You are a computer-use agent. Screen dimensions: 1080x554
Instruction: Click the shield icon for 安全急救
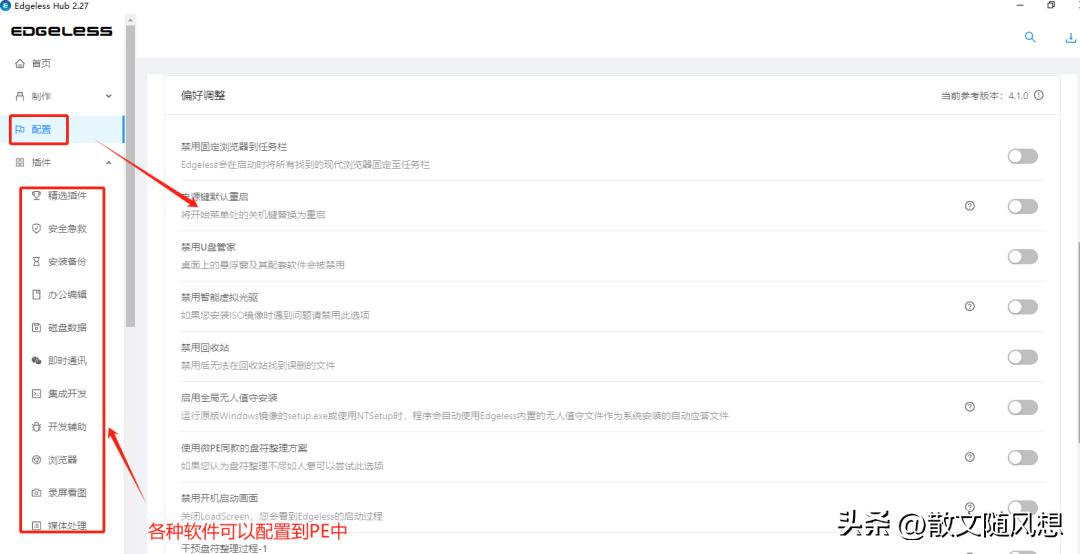coord(37,229)
